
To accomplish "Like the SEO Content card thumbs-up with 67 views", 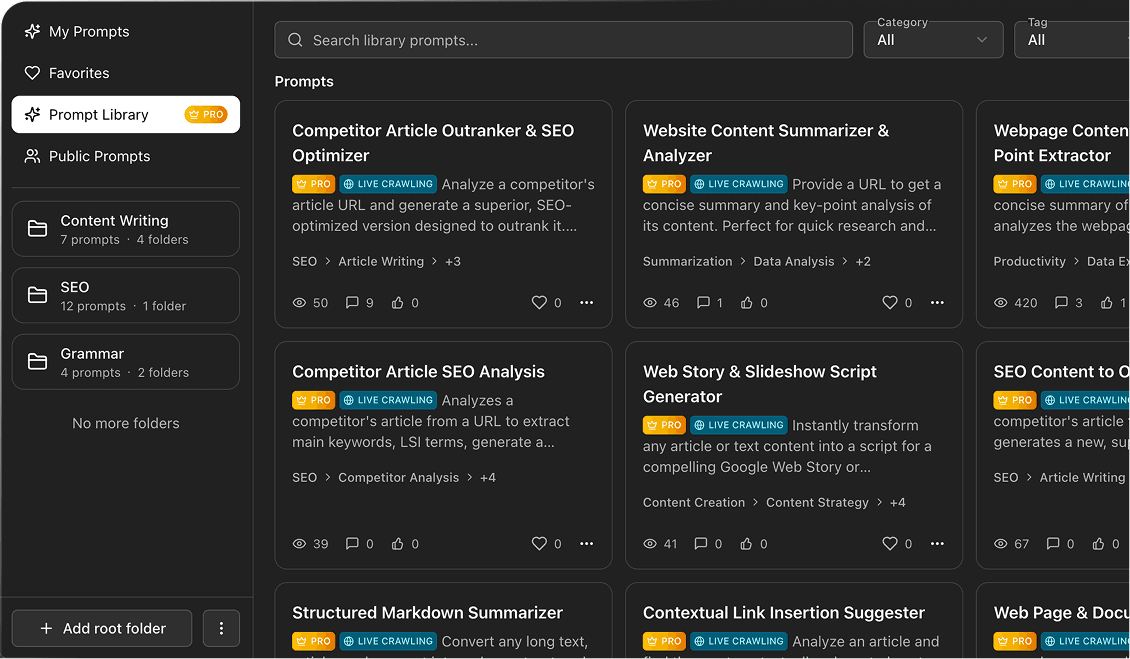I will click(x=1098, y=544).
